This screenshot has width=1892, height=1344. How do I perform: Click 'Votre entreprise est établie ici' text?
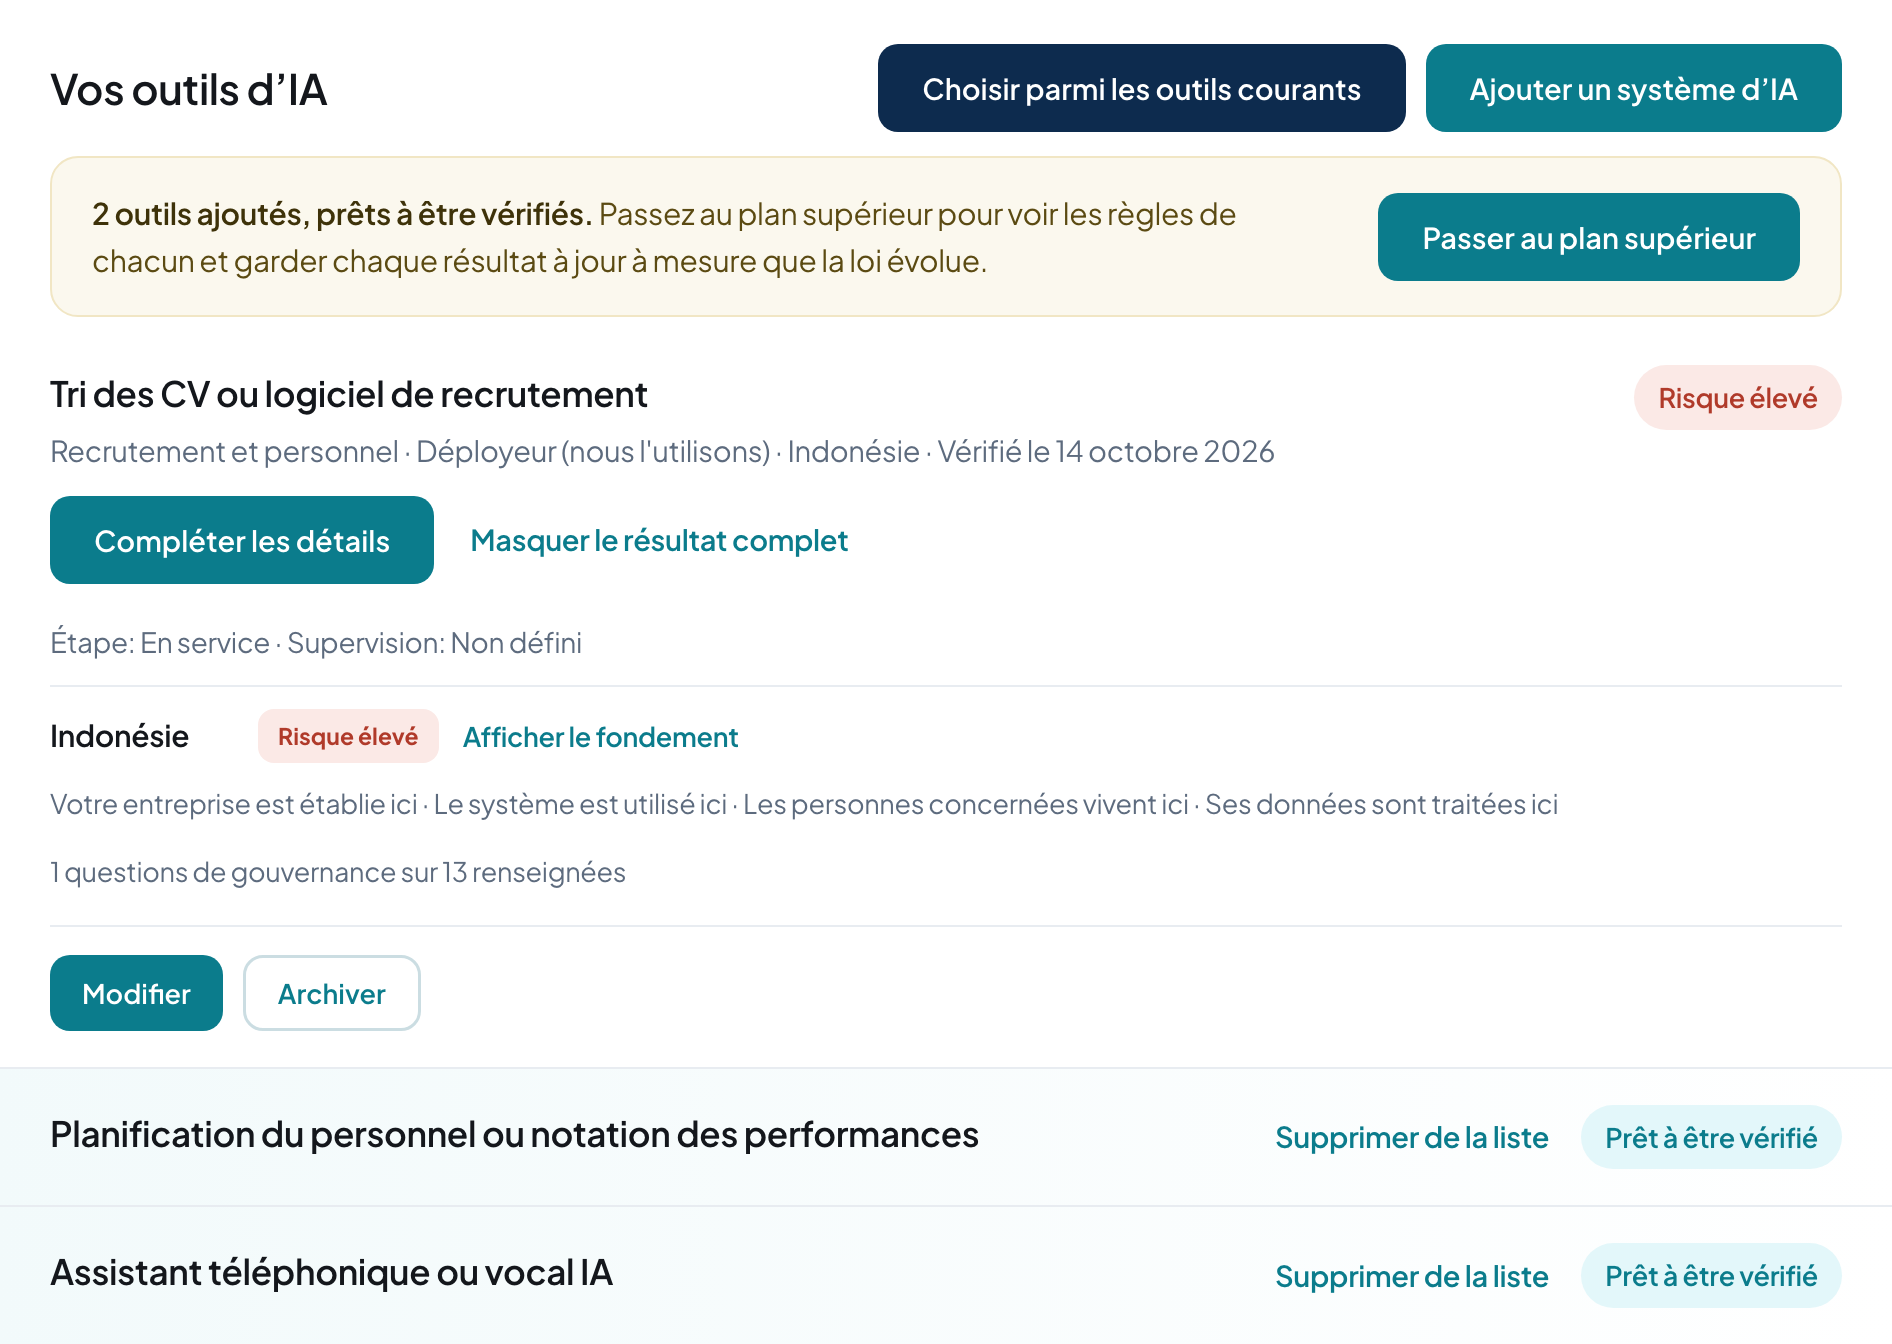(234, 804)
